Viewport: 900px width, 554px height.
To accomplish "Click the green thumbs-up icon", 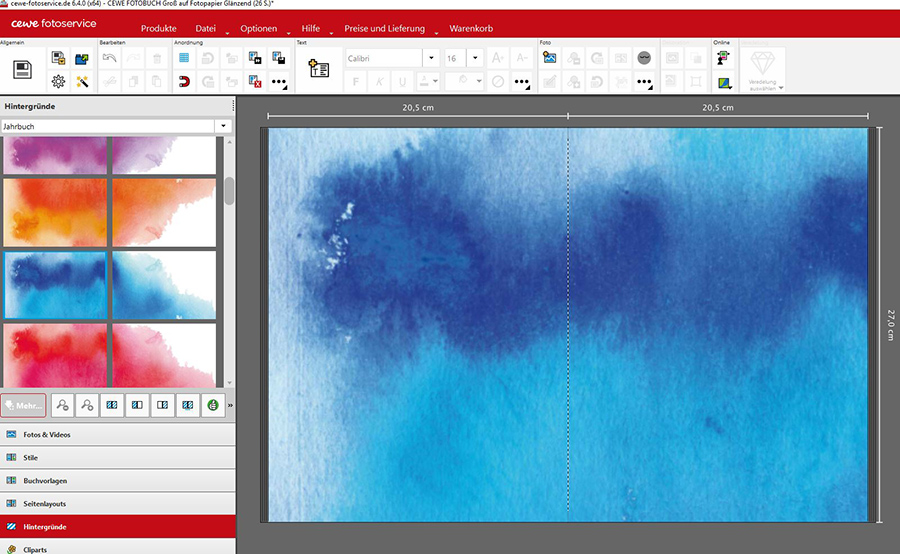I will tap(211, 405).
